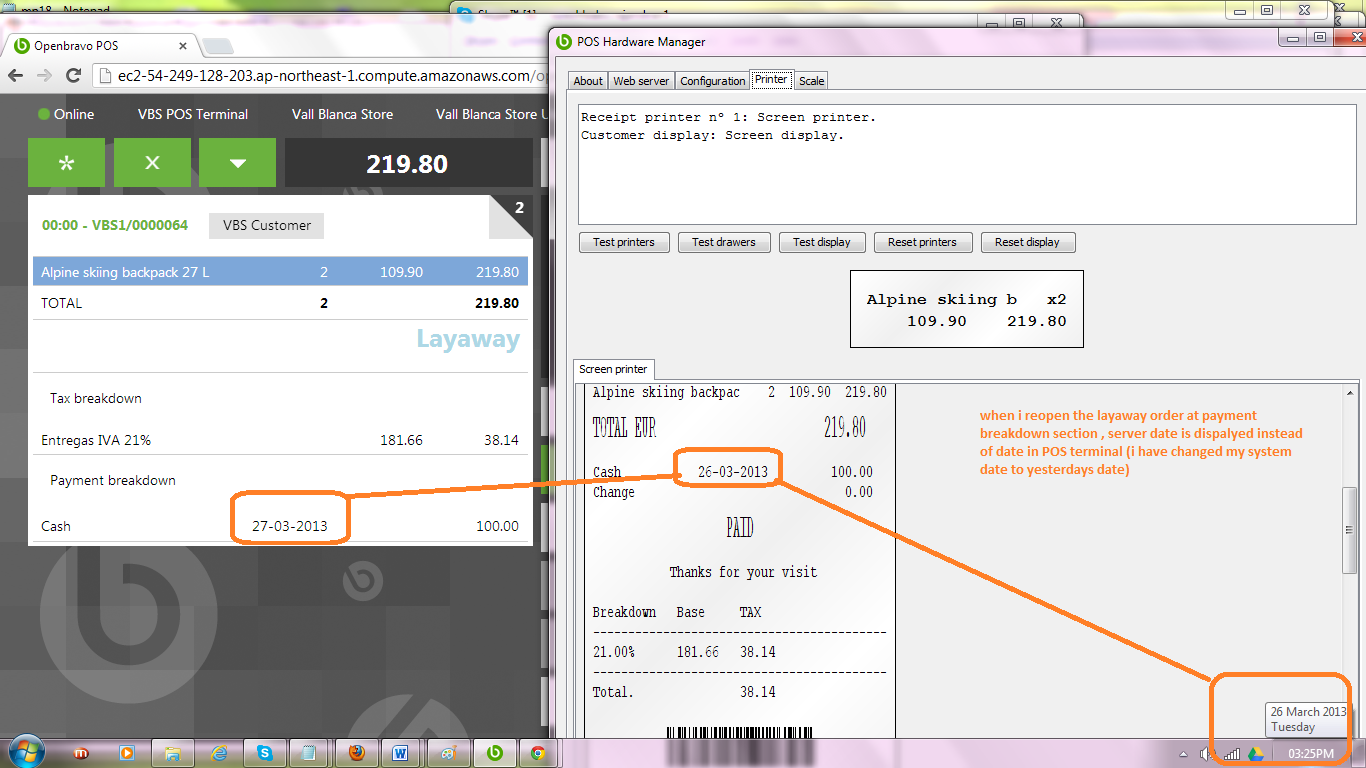
Task: Select the Alpine skiing backpack 27 L line
Action: 280,272
